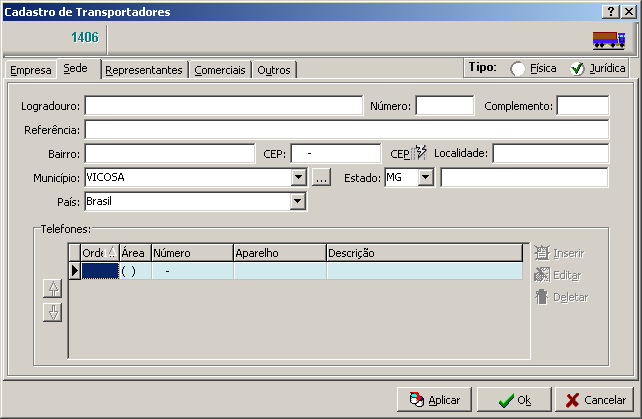The height and width of the screenshot is (419, 642).
Task: Open the title bar help button
Action: tap(610, 11)
